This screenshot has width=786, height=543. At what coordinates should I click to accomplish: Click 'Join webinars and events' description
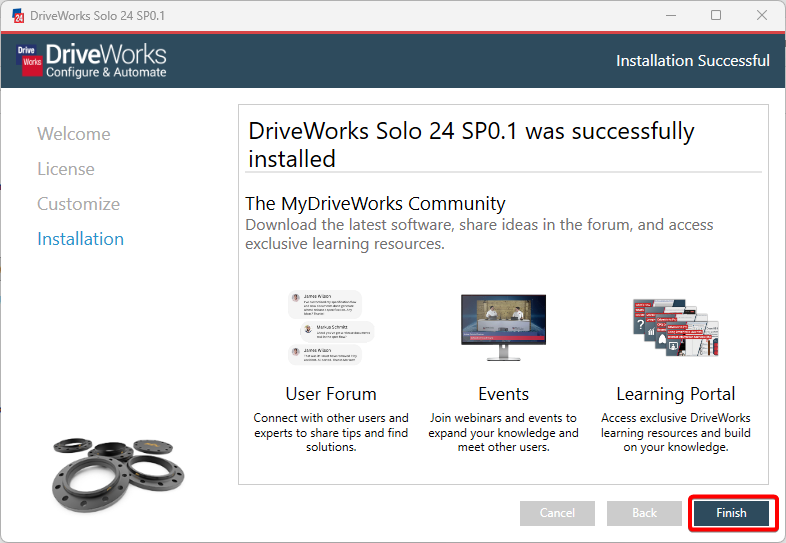[503, 432]
